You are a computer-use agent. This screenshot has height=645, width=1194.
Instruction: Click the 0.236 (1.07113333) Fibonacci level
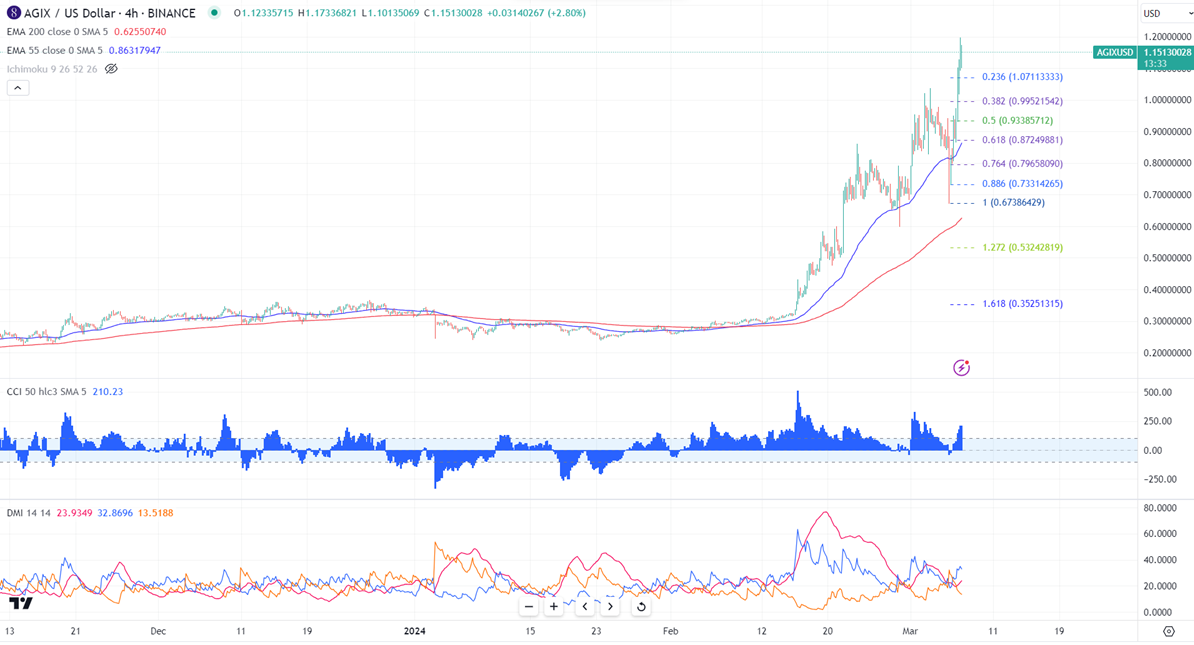click(1022, 77)
